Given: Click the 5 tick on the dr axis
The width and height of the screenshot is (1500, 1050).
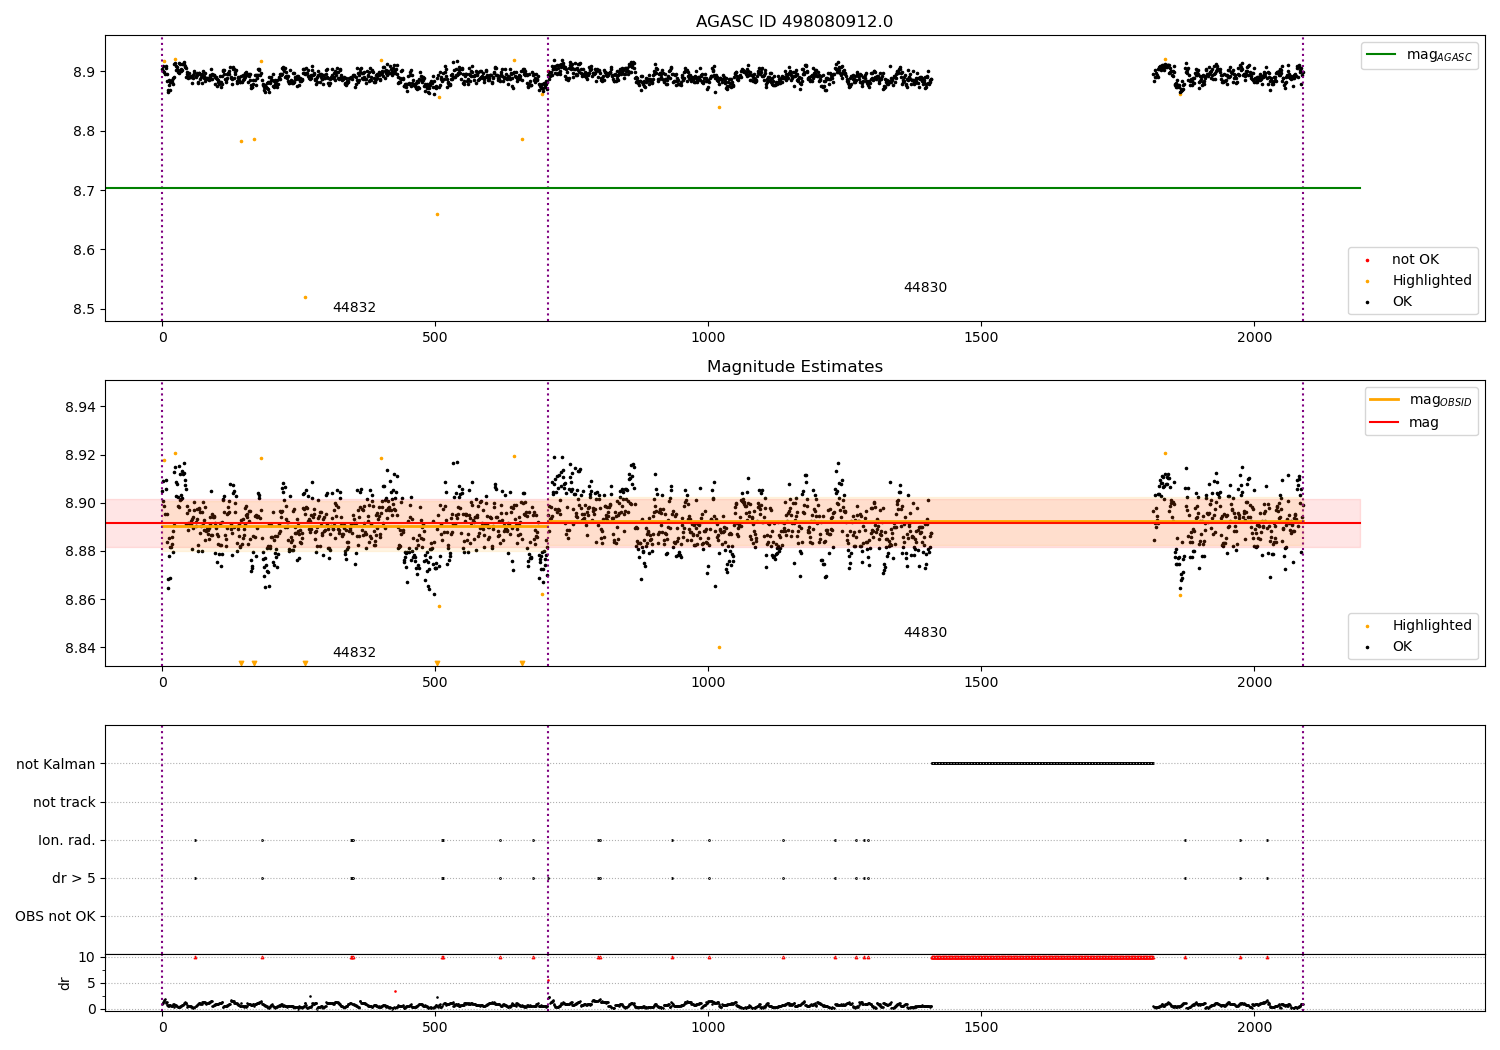Looking at the screenshot, I should click(x=92, y=983).
